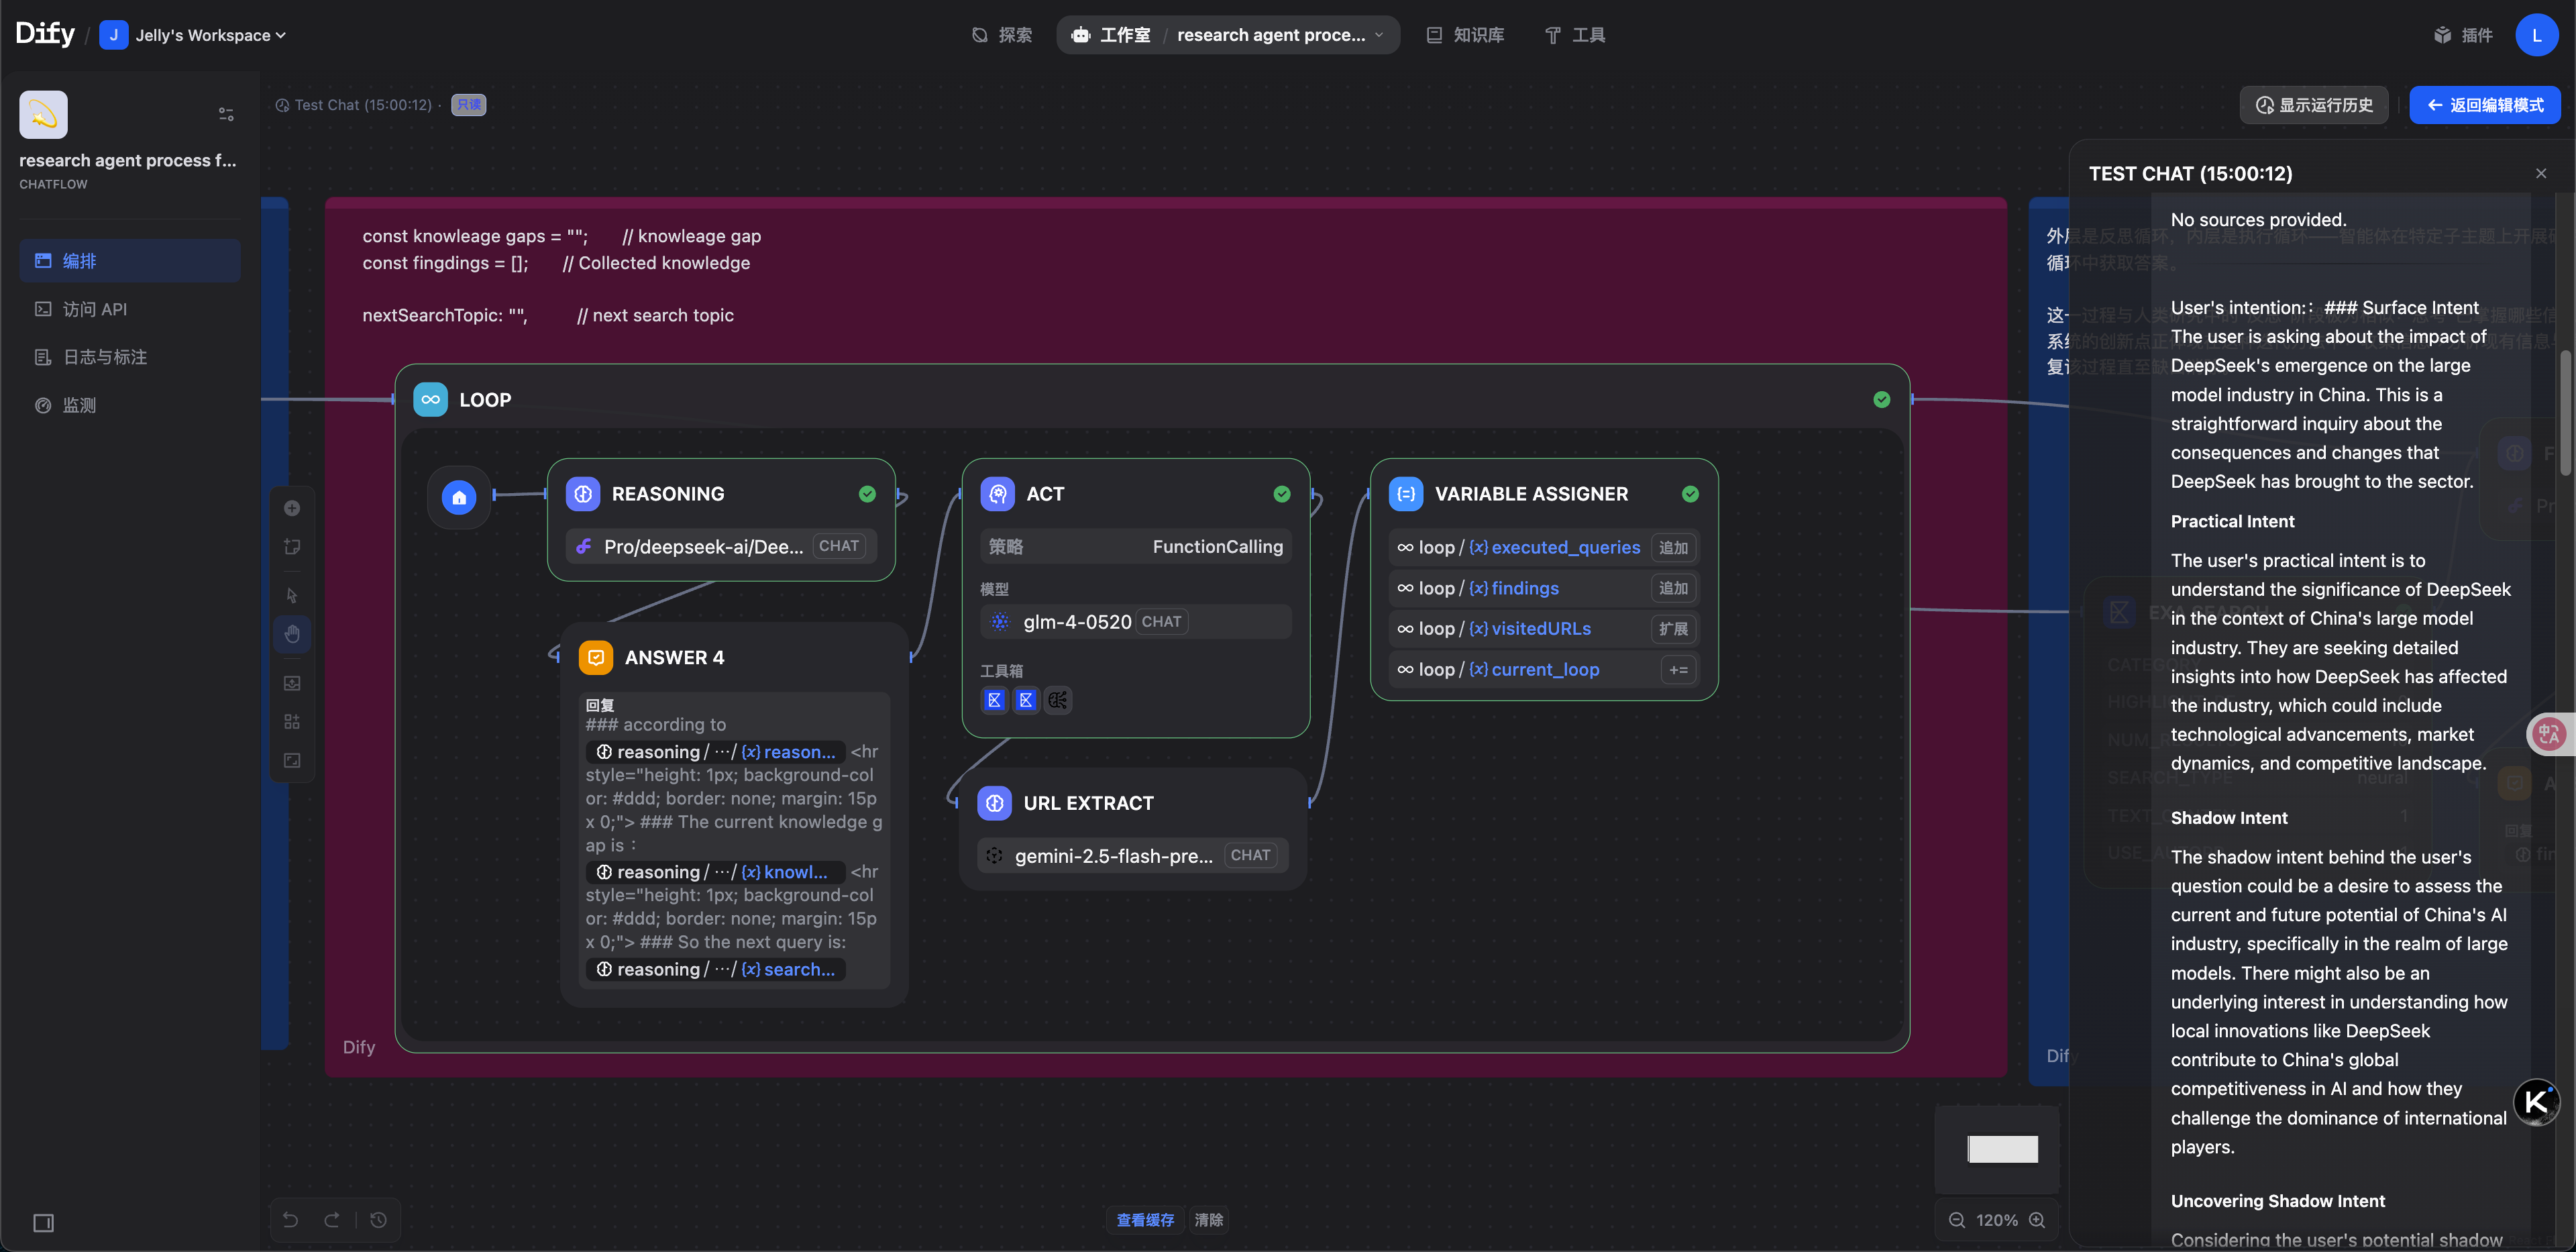Viewport: 2576px width, 1252px height.
Task: Click the LOOP node green success check
Action: pyautogui.click(x=1881, y=399)
